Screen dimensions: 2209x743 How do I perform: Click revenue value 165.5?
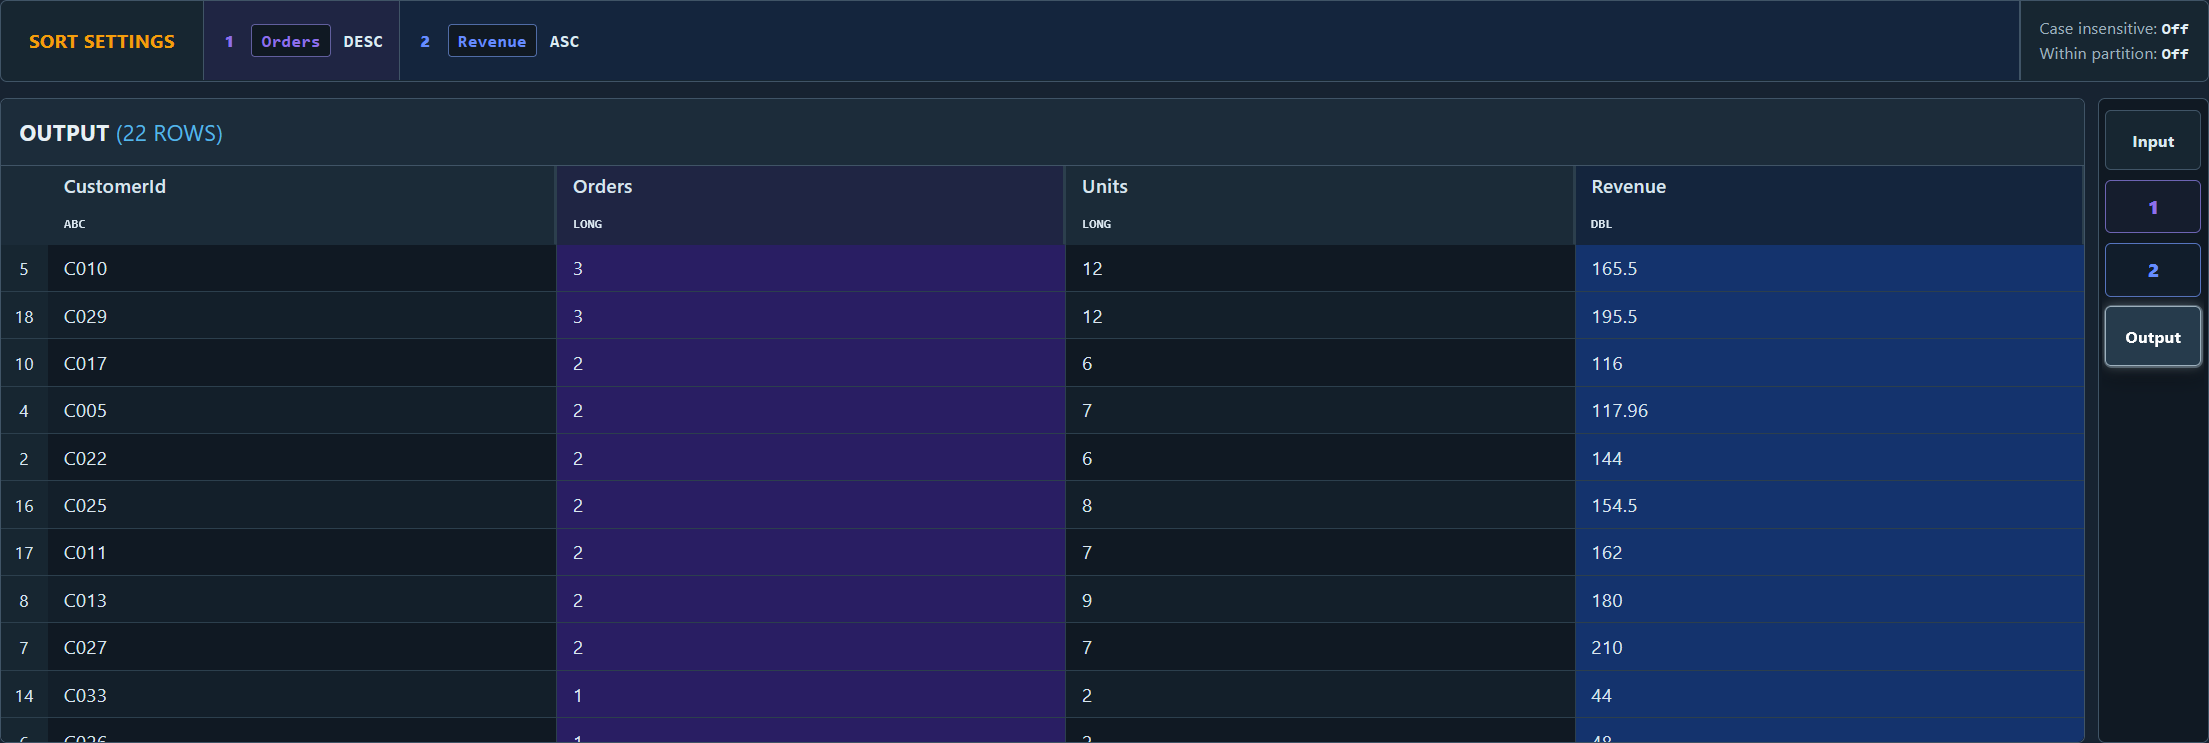tap(1829, 268)
